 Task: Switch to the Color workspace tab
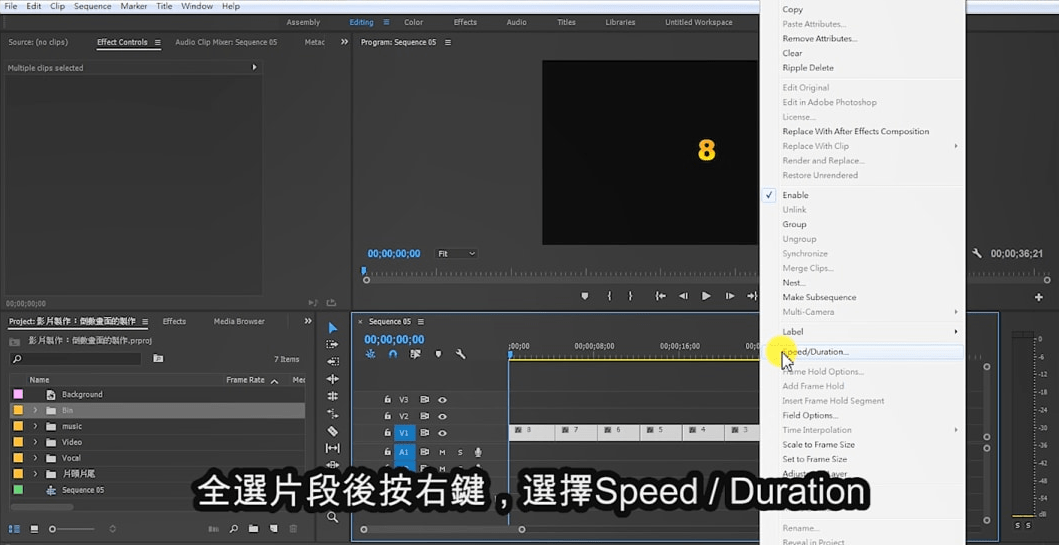[x=413, y=22]
